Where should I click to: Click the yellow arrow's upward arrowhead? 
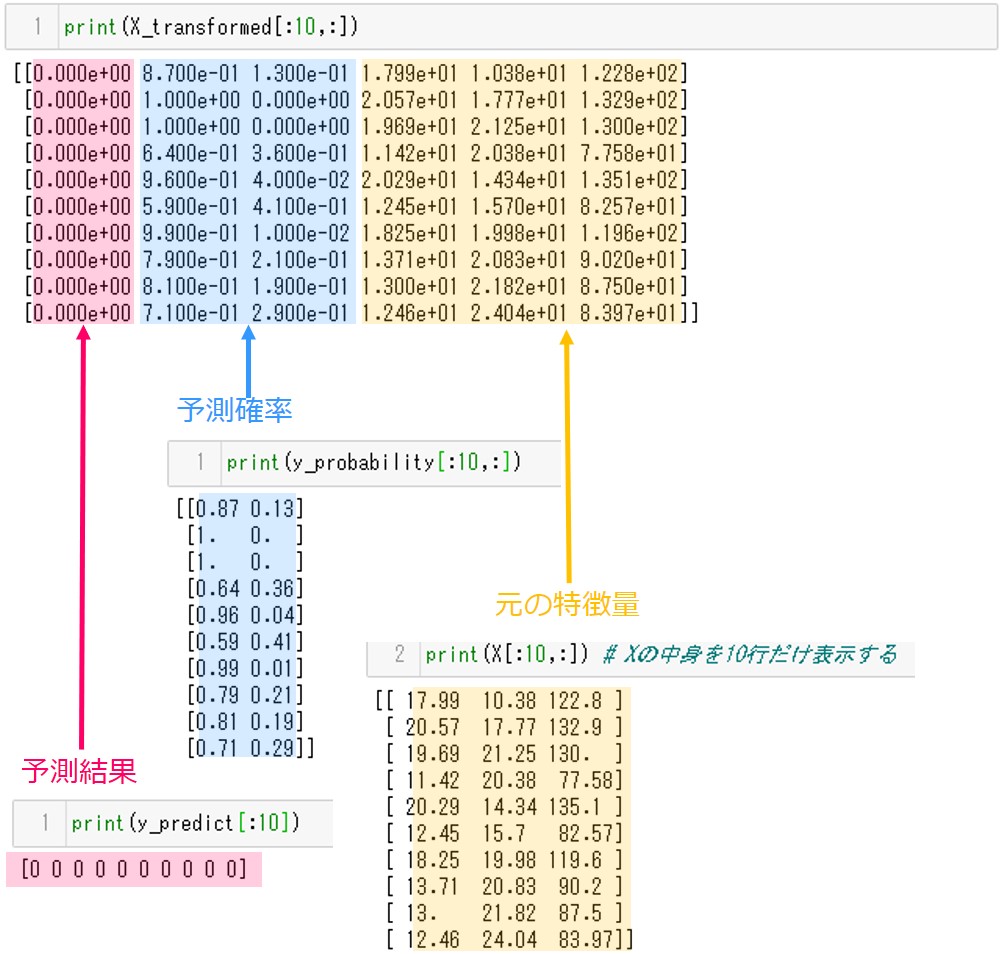567,338
